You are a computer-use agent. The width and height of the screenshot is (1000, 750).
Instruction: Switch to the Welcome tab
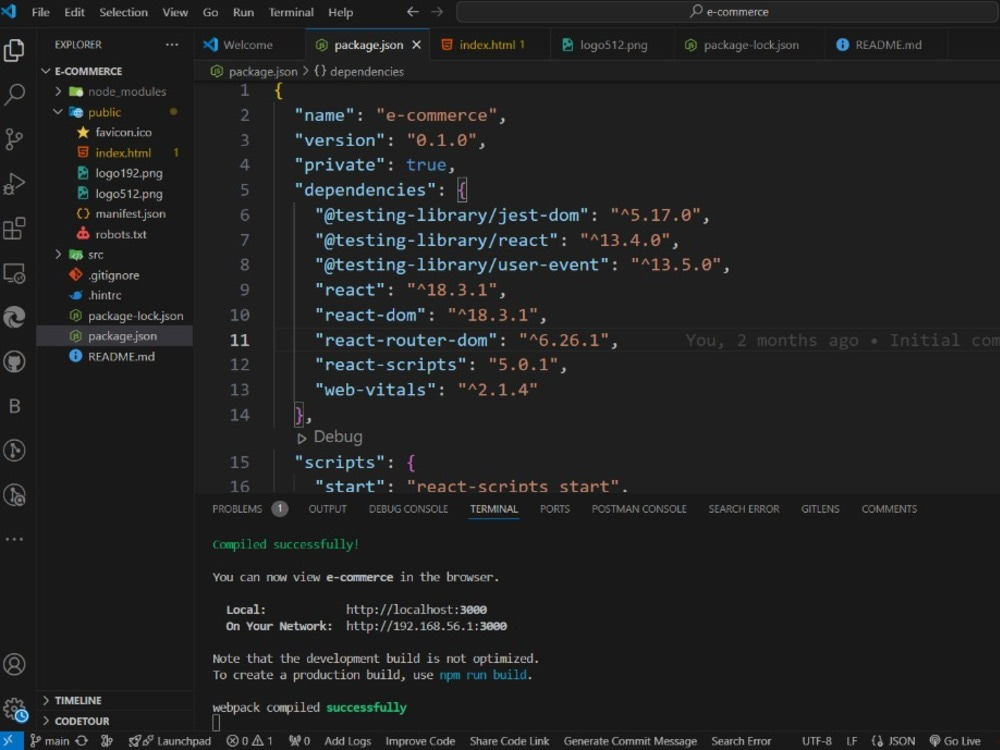249,45
